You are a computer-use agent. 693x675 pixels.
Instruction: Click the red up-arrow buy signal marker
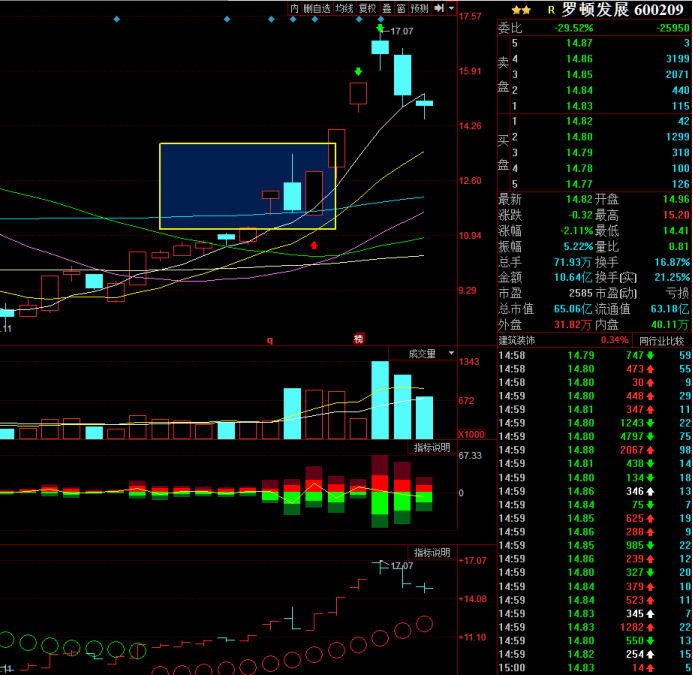[x=315, y=244]
